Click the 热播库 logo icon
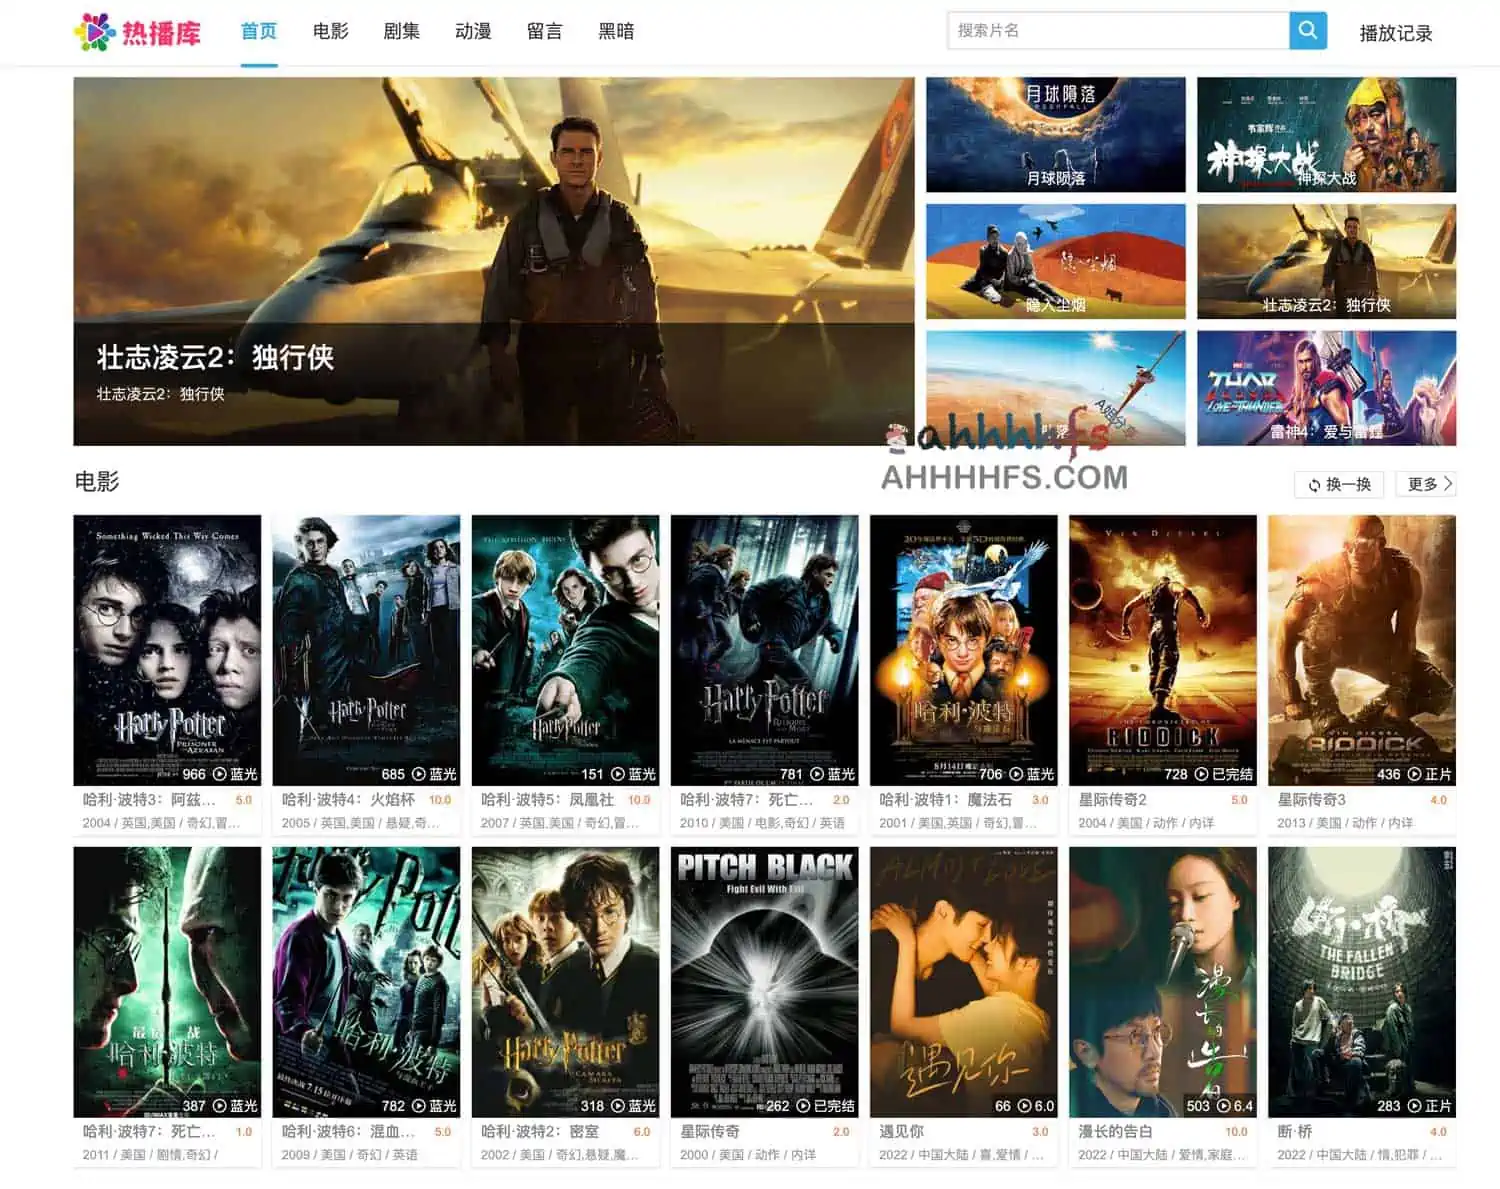1500x1189 pixels. click(x=94, y=32)
